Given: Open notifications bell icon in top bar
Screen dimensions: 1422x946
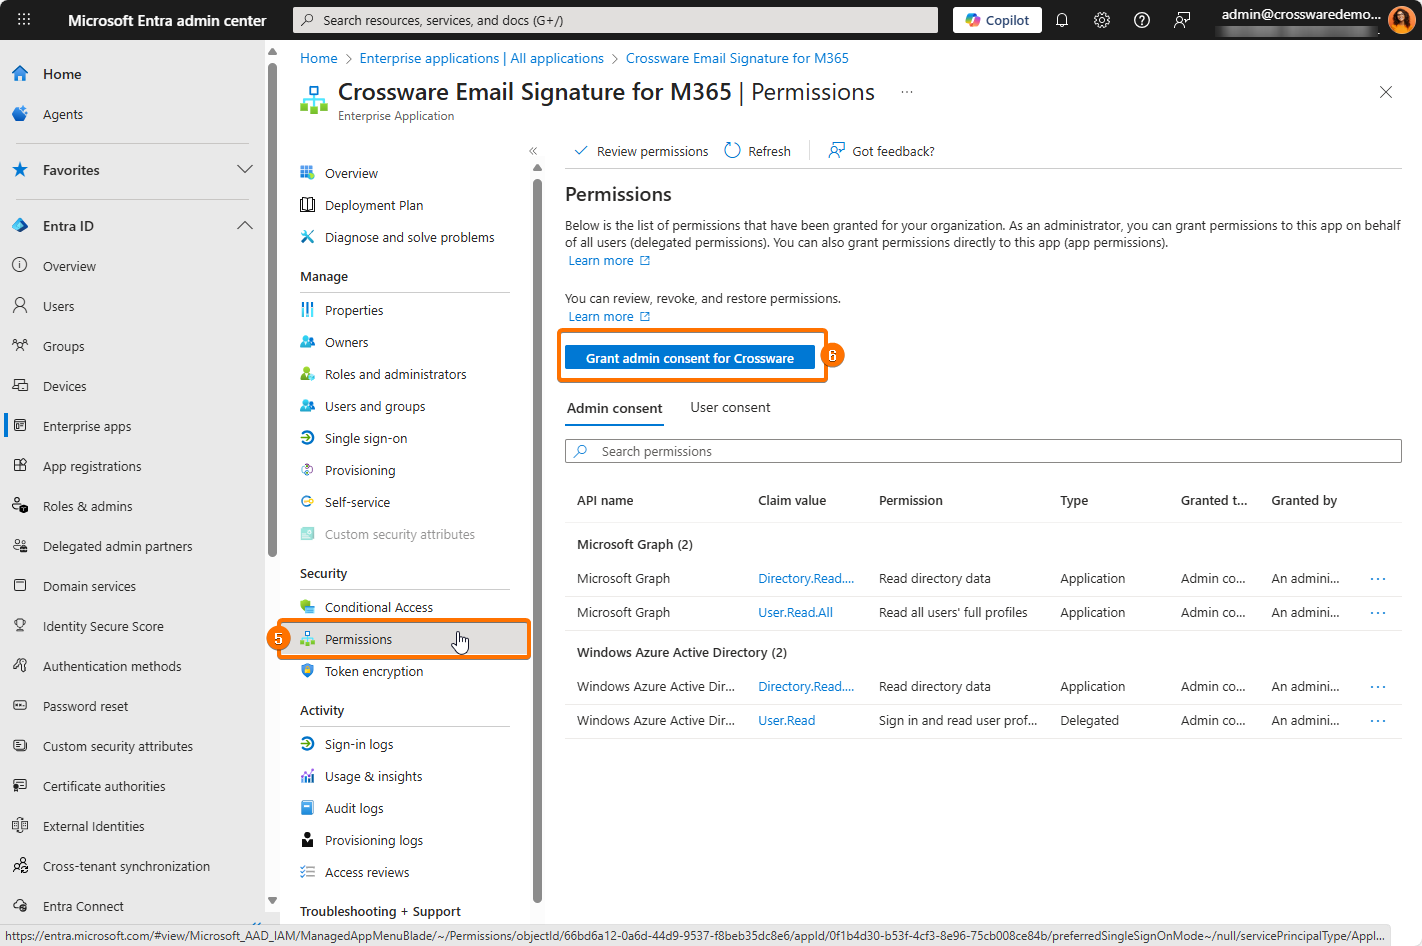Looking at the screenshot, I should click(1062, 20).
